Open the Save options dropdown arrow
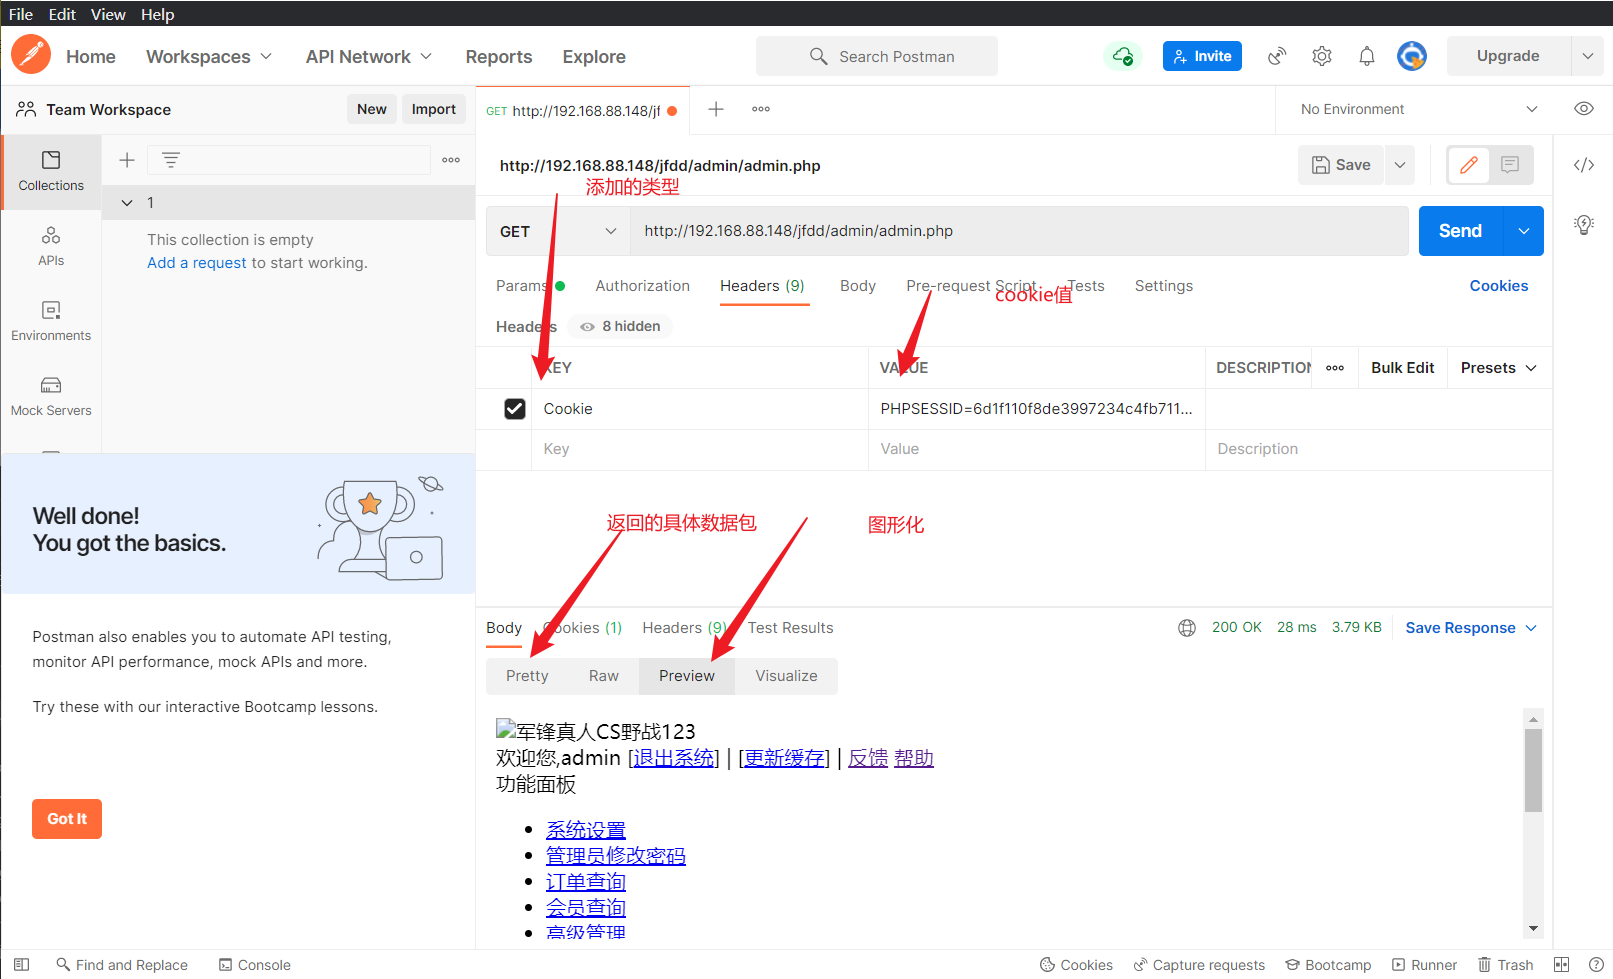This screenshot has height=979, width=1613. [x=1400, y=165]
